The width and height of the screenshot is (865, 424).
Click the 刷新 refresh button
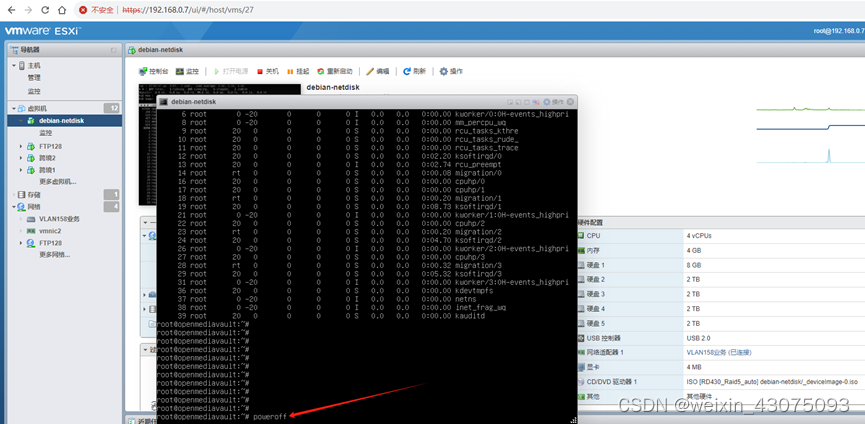point(414,71)
